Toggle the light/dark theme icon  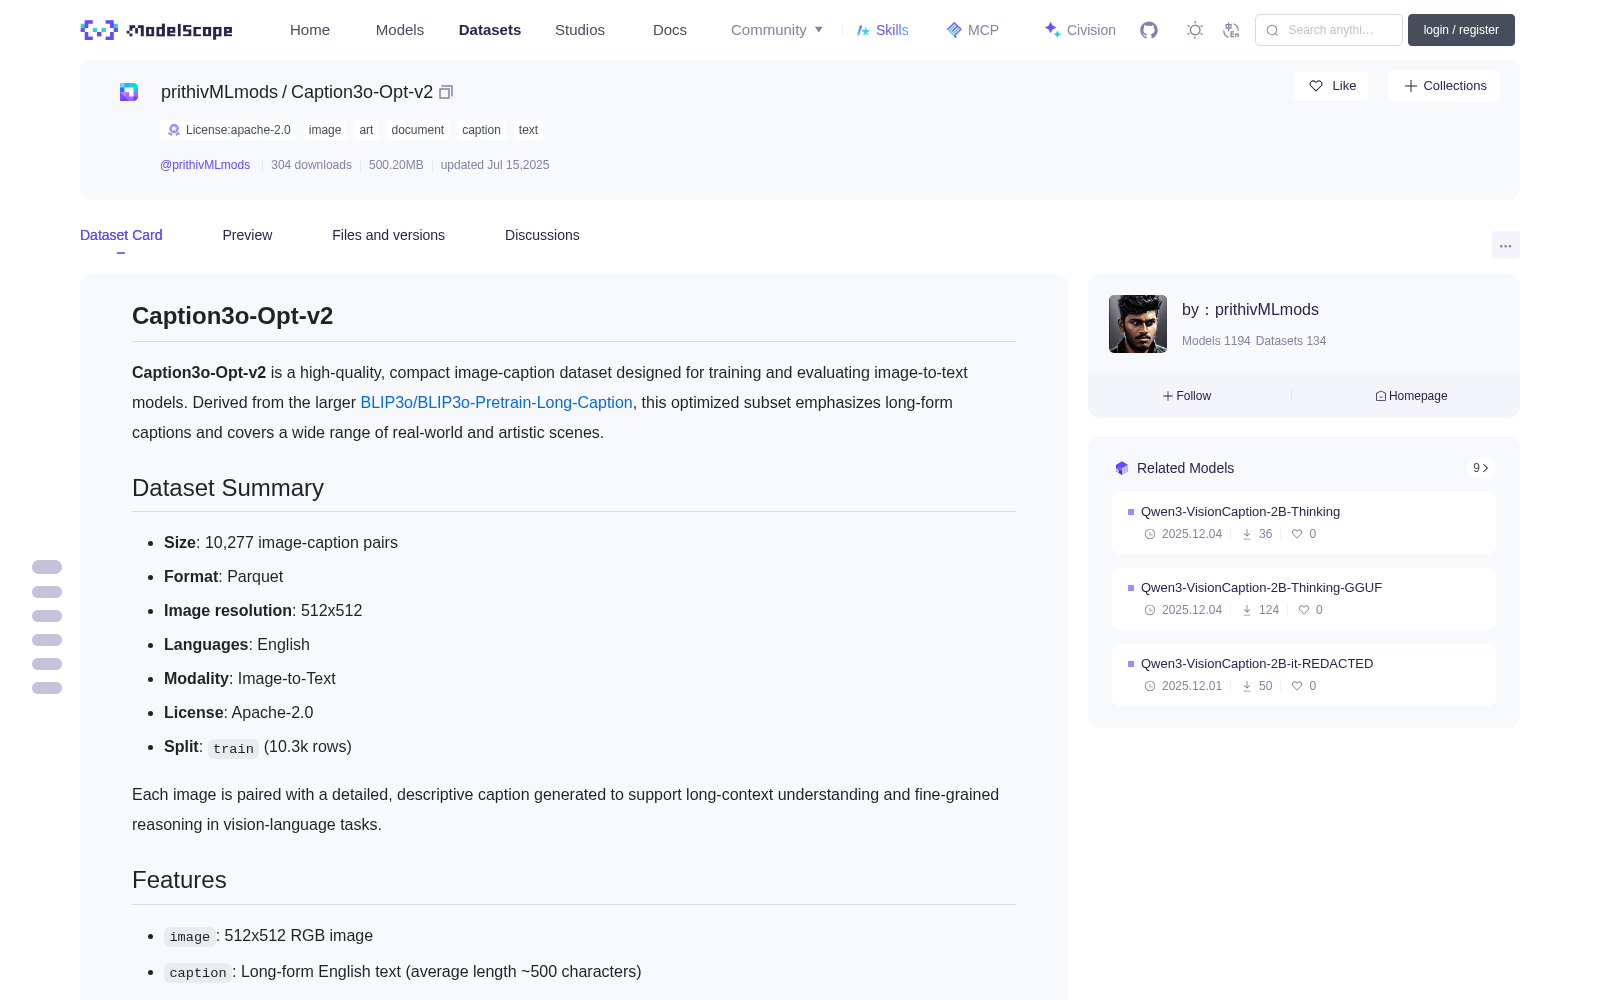pos(1195,30)
